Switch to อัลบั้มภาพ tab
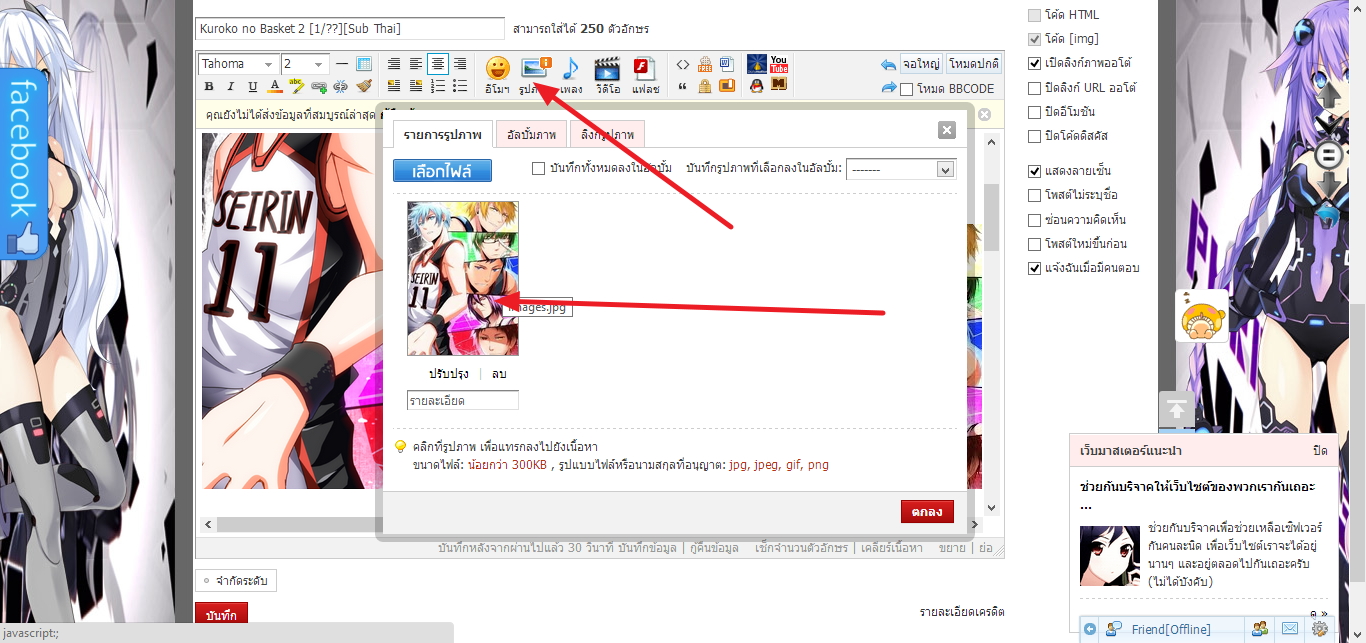Viewport: 1366px width, 643px height. click(x=532, y=134)
